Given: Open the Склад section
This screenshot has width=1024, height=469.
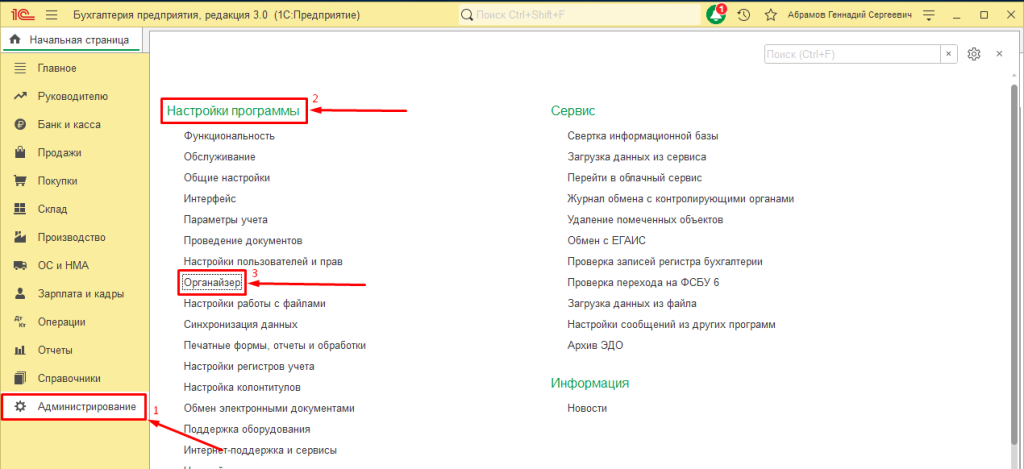Looking at the screenshot, I should 52,209.
